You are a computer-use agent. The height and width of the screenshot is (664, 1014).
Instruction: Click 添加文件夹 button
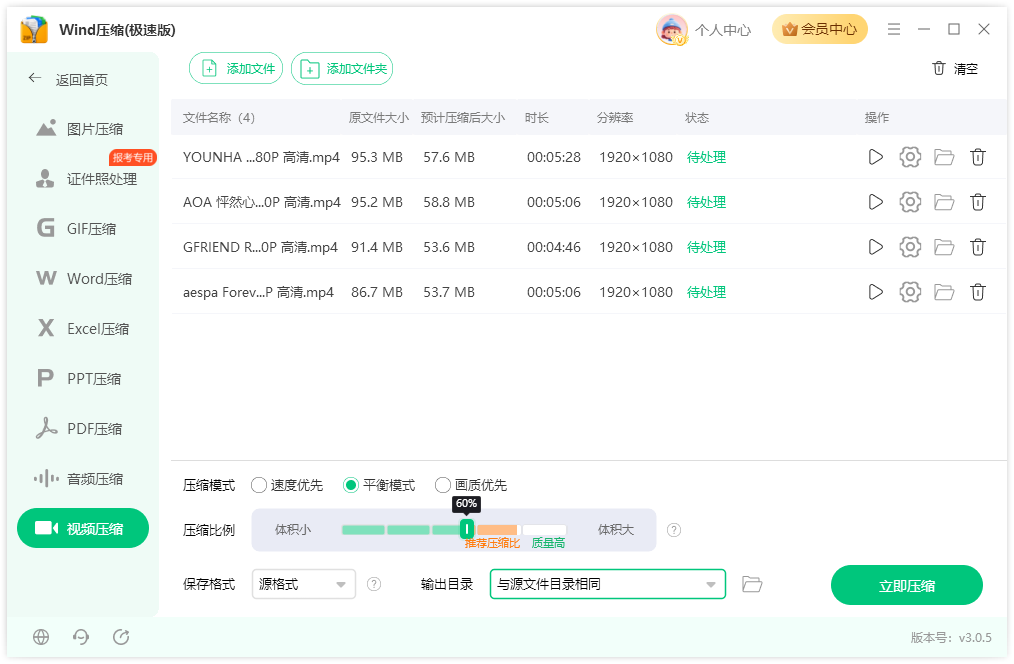[342, 69]
